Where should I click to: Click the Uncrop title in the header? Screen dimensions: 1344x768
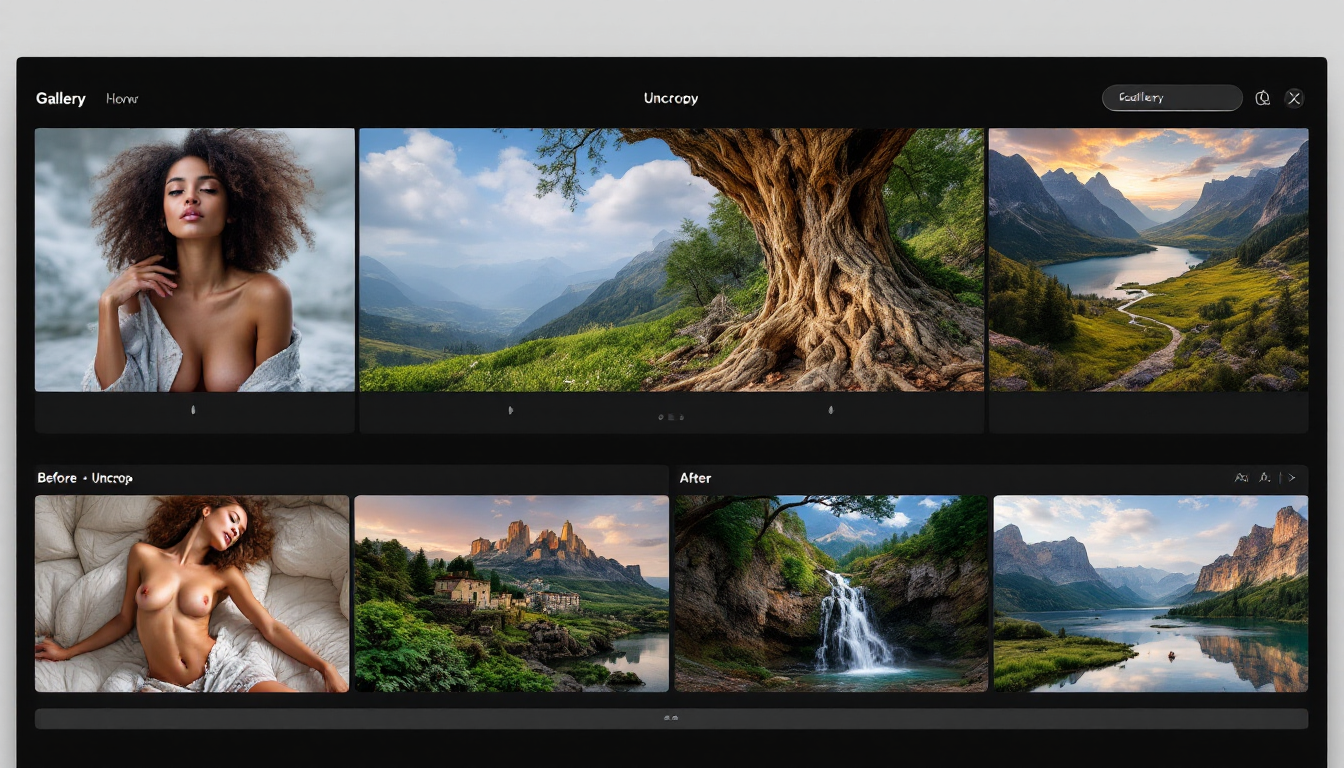click(671, 99)
